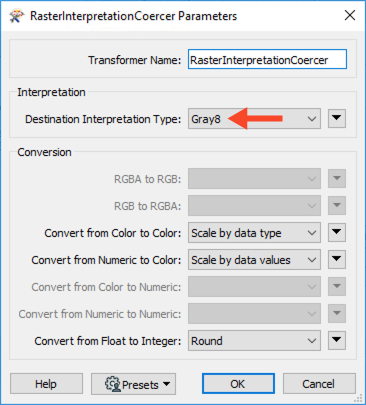Open the Convert from Color to Color dropdown

click(x=254, y=233)
